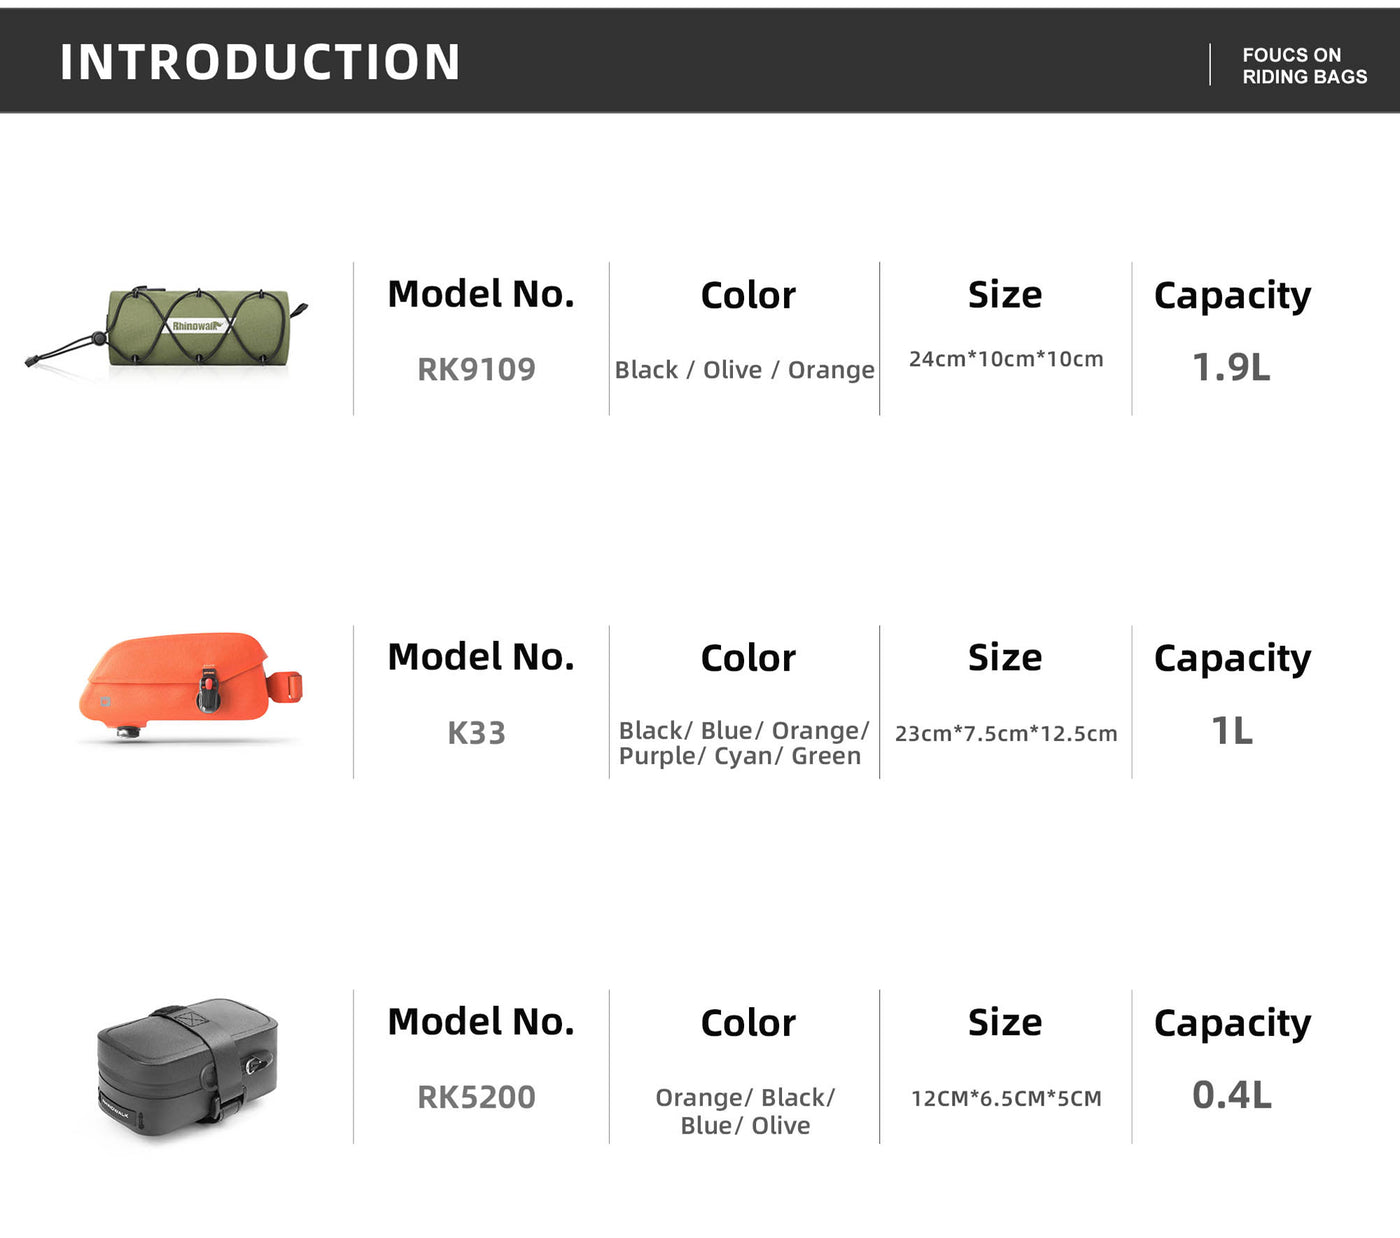The width and height of the screenshot is (1400, 1238).
Task: Click the INTRODUCTION header title
Action: click(260, 62)
